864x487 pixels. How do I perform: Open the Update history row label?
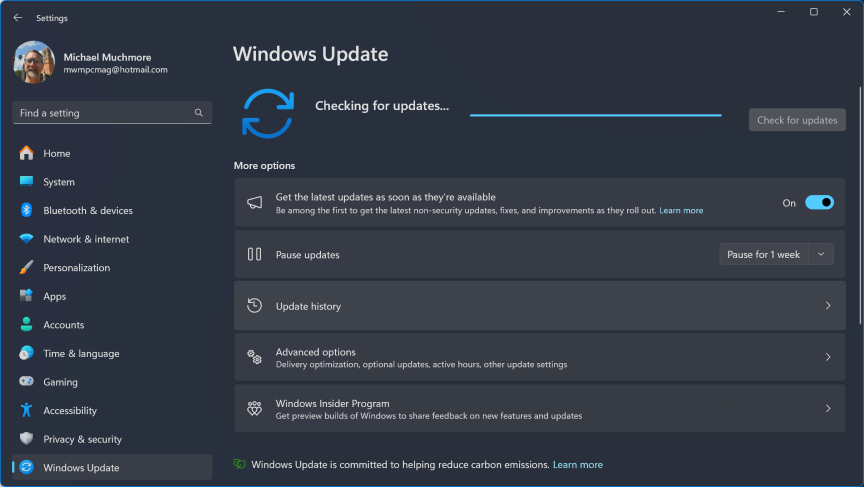click(308, 306)
